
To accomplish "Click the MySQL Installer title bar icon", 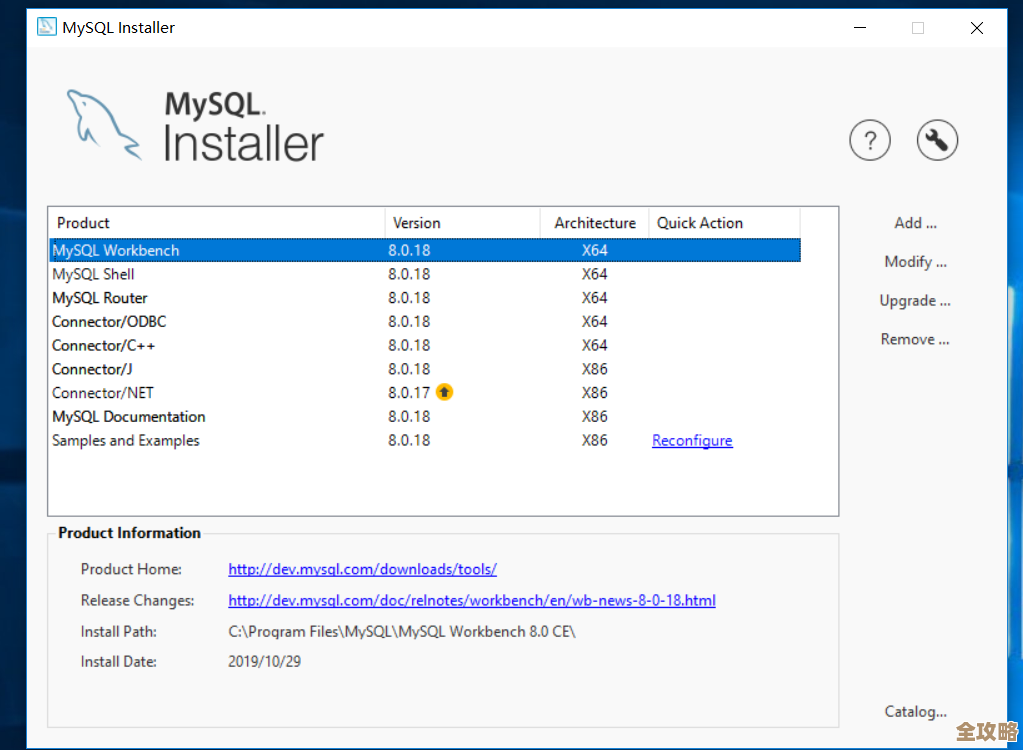I will (46, 27).
